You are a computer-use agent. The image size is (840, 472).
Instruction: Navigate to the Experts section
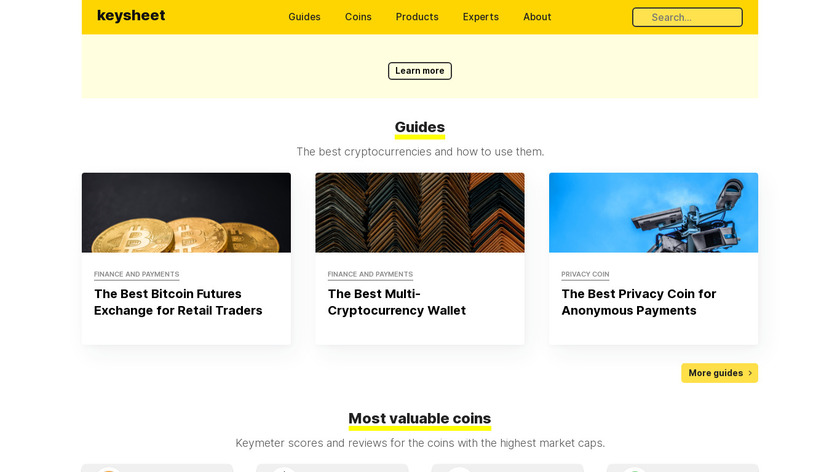(480, 17)
